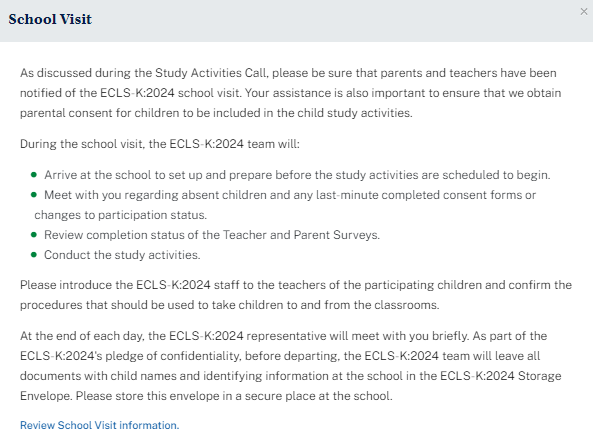593x440 pixels.
Task: Click the words Teacher and Parent Surveys
Action: [300, 235]
